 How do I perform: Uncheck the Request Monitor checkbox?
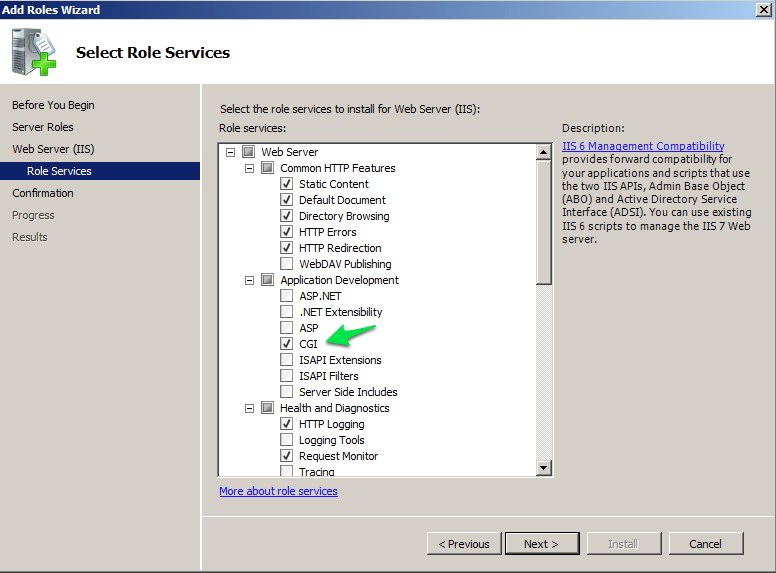click(x=287, y=455)
